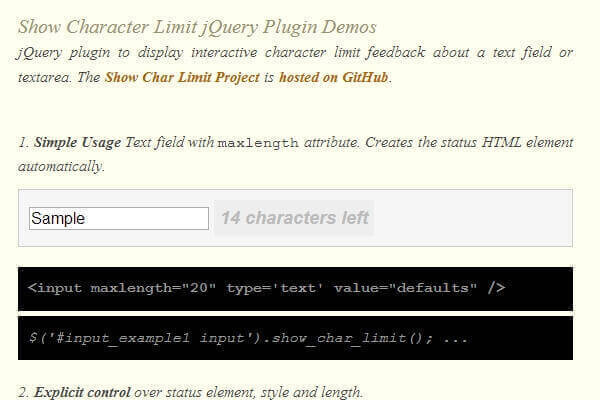Click value="defaults" in the HTML snippet
Viewport: 600px width, 400px height.
click(x=406, y=289)
